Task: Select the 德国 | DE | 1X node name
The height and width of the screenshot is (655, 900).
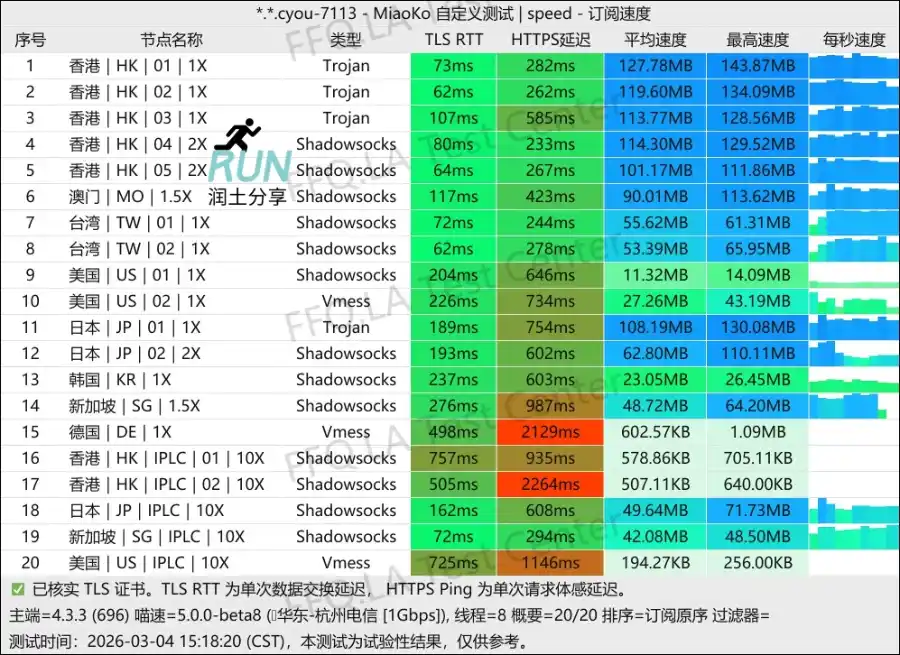Action: tap(120, 432)
